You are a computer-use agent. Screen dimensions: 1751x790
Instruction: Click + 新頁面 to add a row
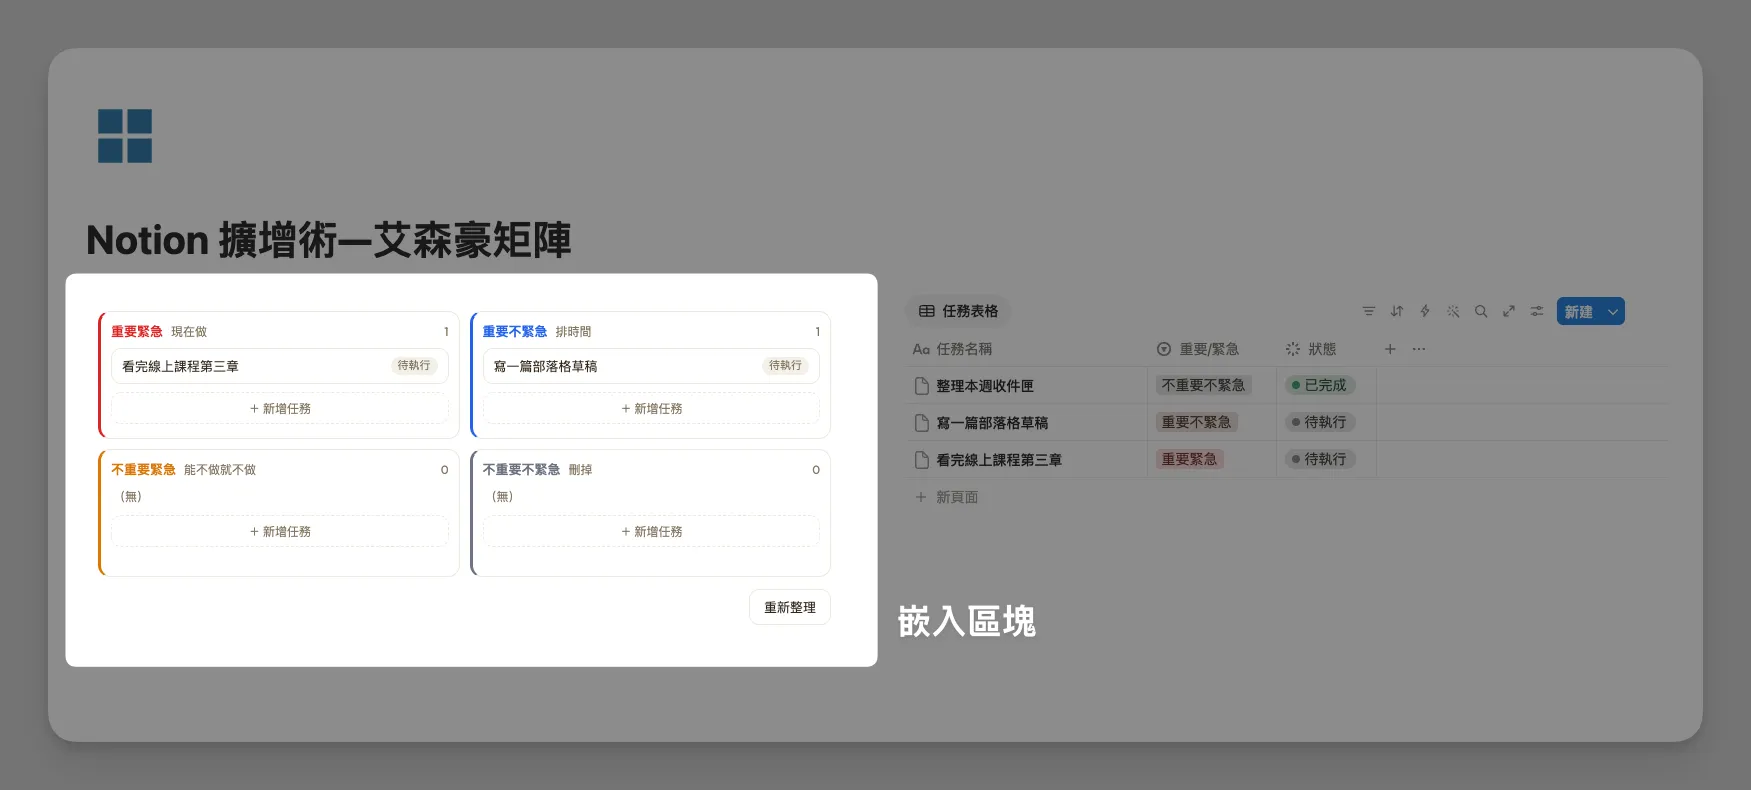[947, 497]
